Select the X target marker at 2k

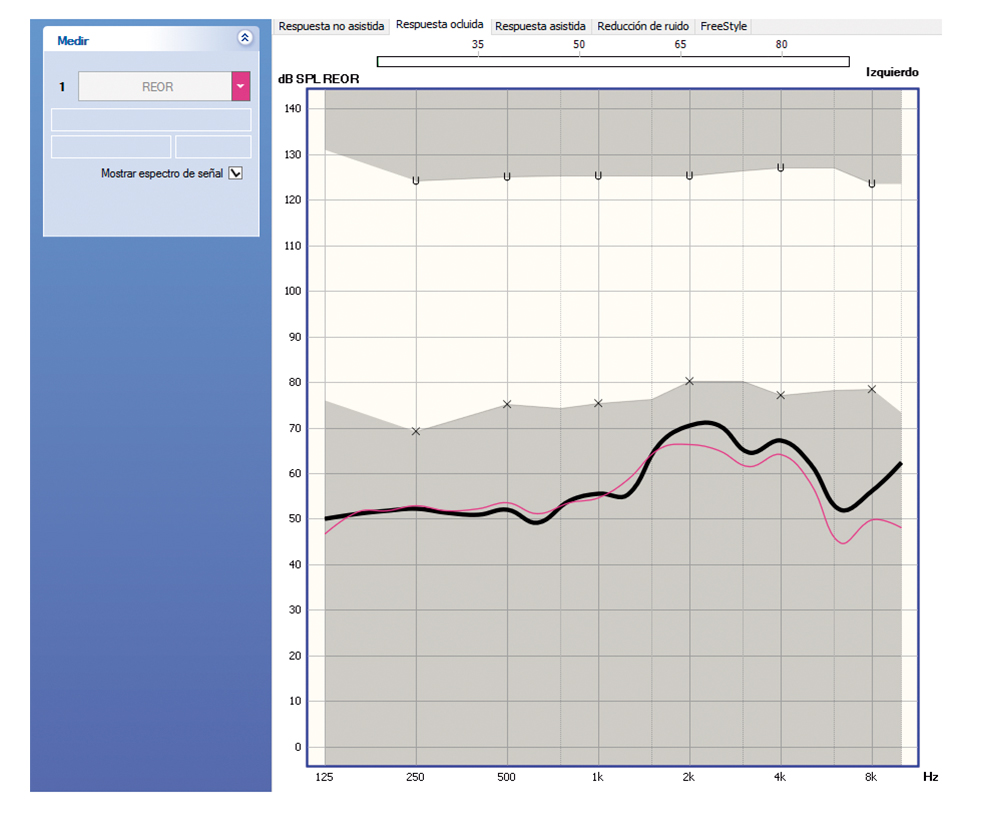point(689,381)
